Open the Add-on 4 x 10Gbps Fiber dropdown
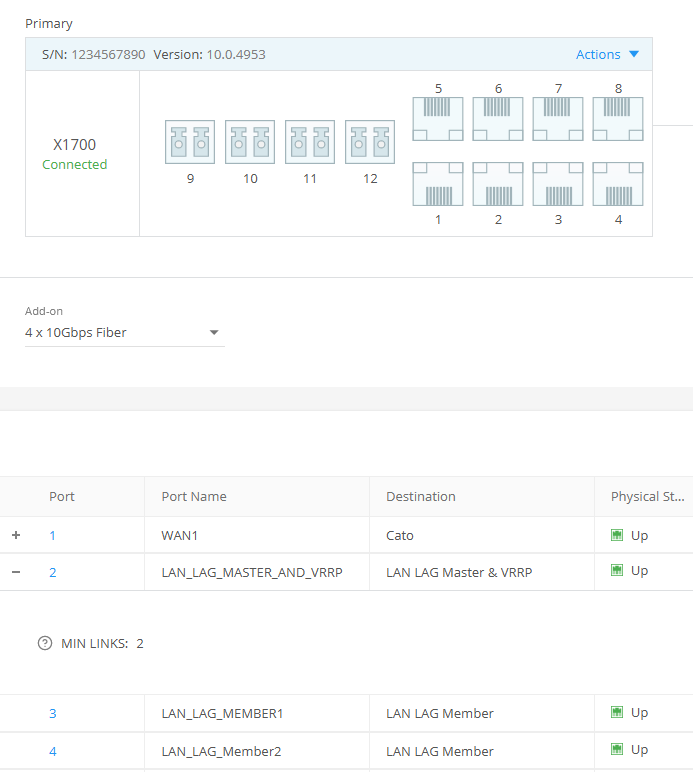Viewport: 693px width, 772px height. click(x=124, y=333)
